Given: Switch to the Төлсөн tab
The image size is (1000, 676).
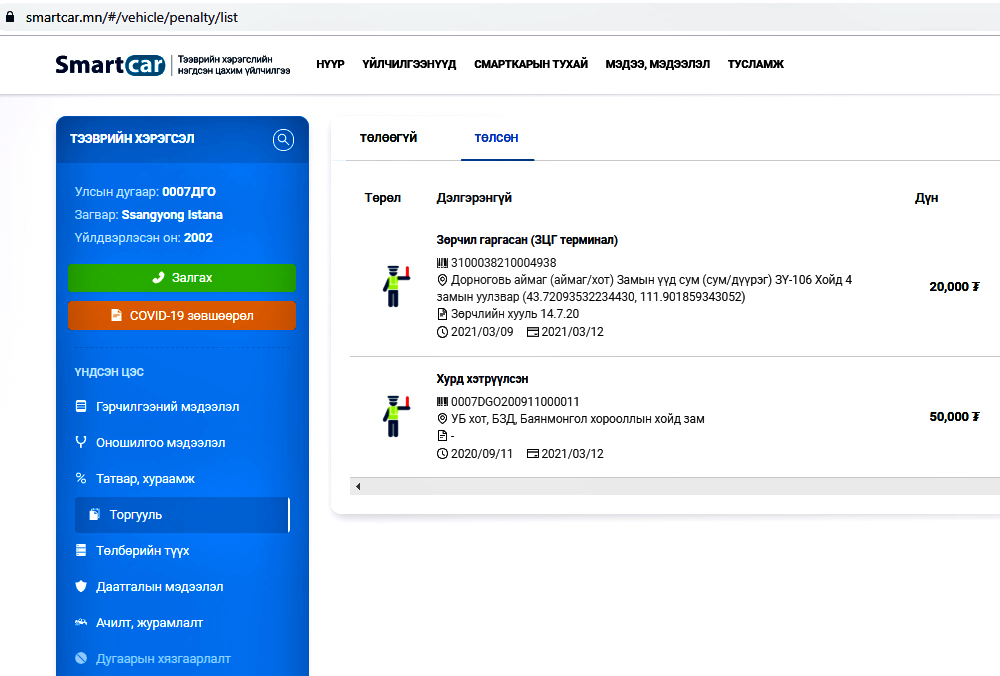Looking at the screenshot, I should tap(496, 138).
